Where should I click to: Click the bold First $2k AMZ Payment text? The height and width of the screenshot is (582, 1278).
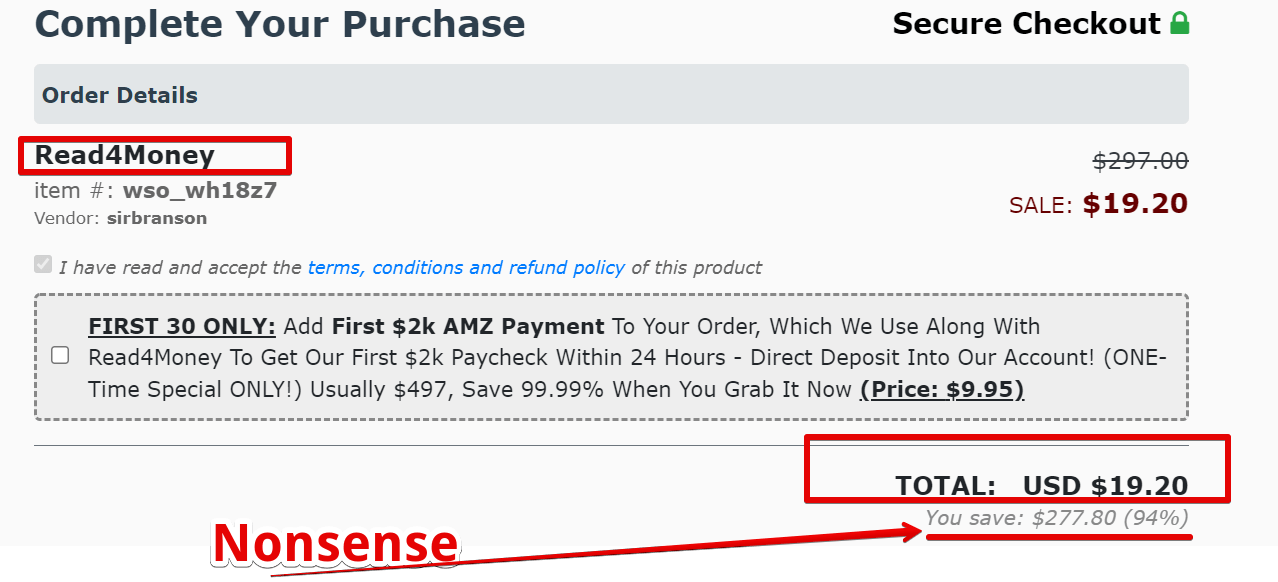point(468,326)
